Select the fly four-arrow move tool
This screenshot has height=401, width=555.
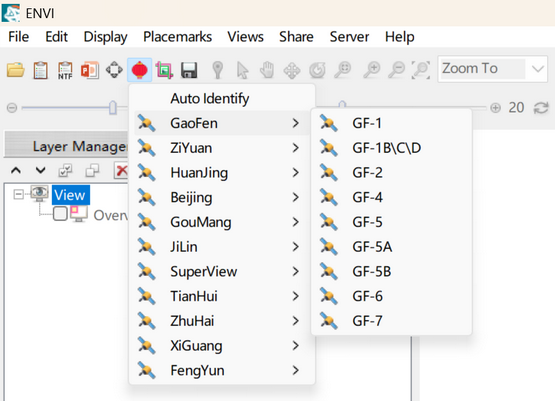(292, 70)
